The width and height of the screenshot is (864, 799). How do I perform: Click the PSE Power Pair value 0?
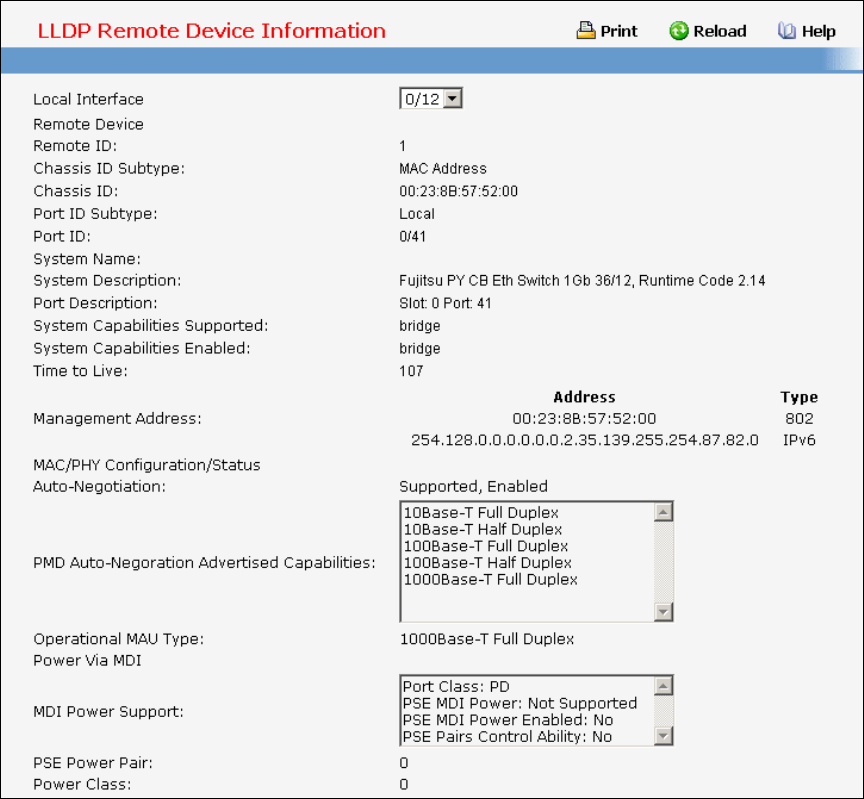pyautogui.click(x=404, y=763)
